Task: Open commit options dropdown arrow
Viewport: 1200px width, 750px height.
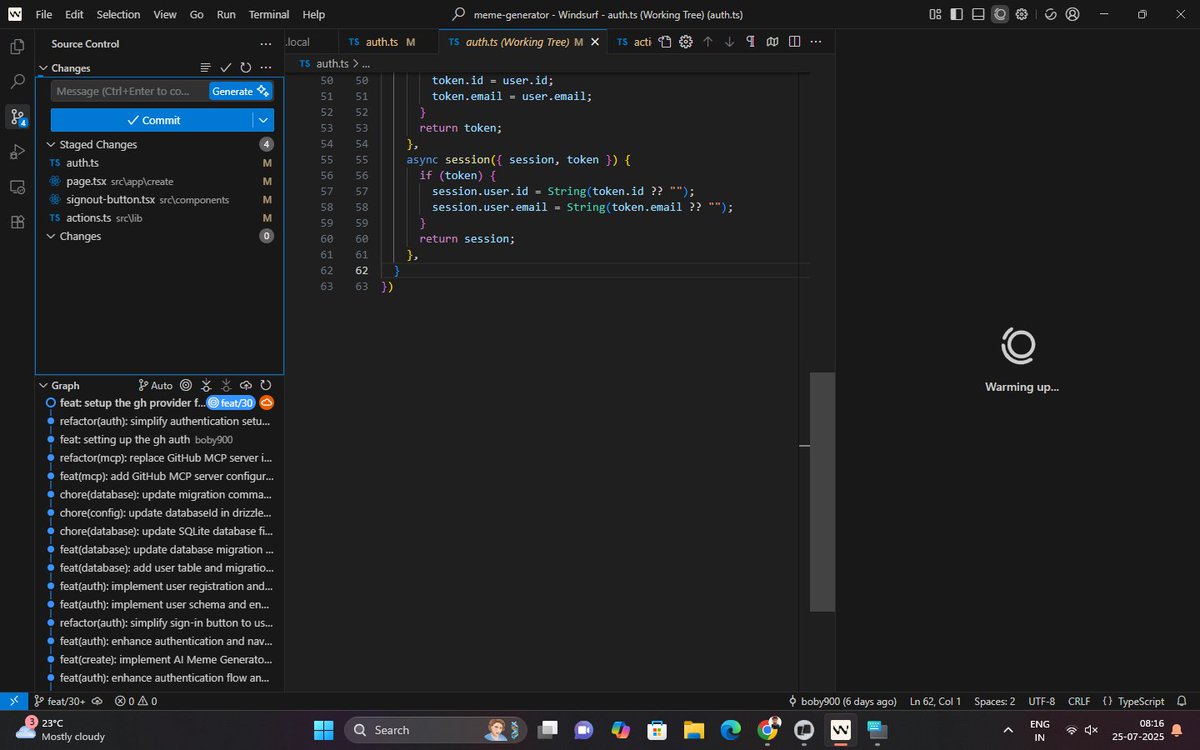Action: [x=264, y=120]
